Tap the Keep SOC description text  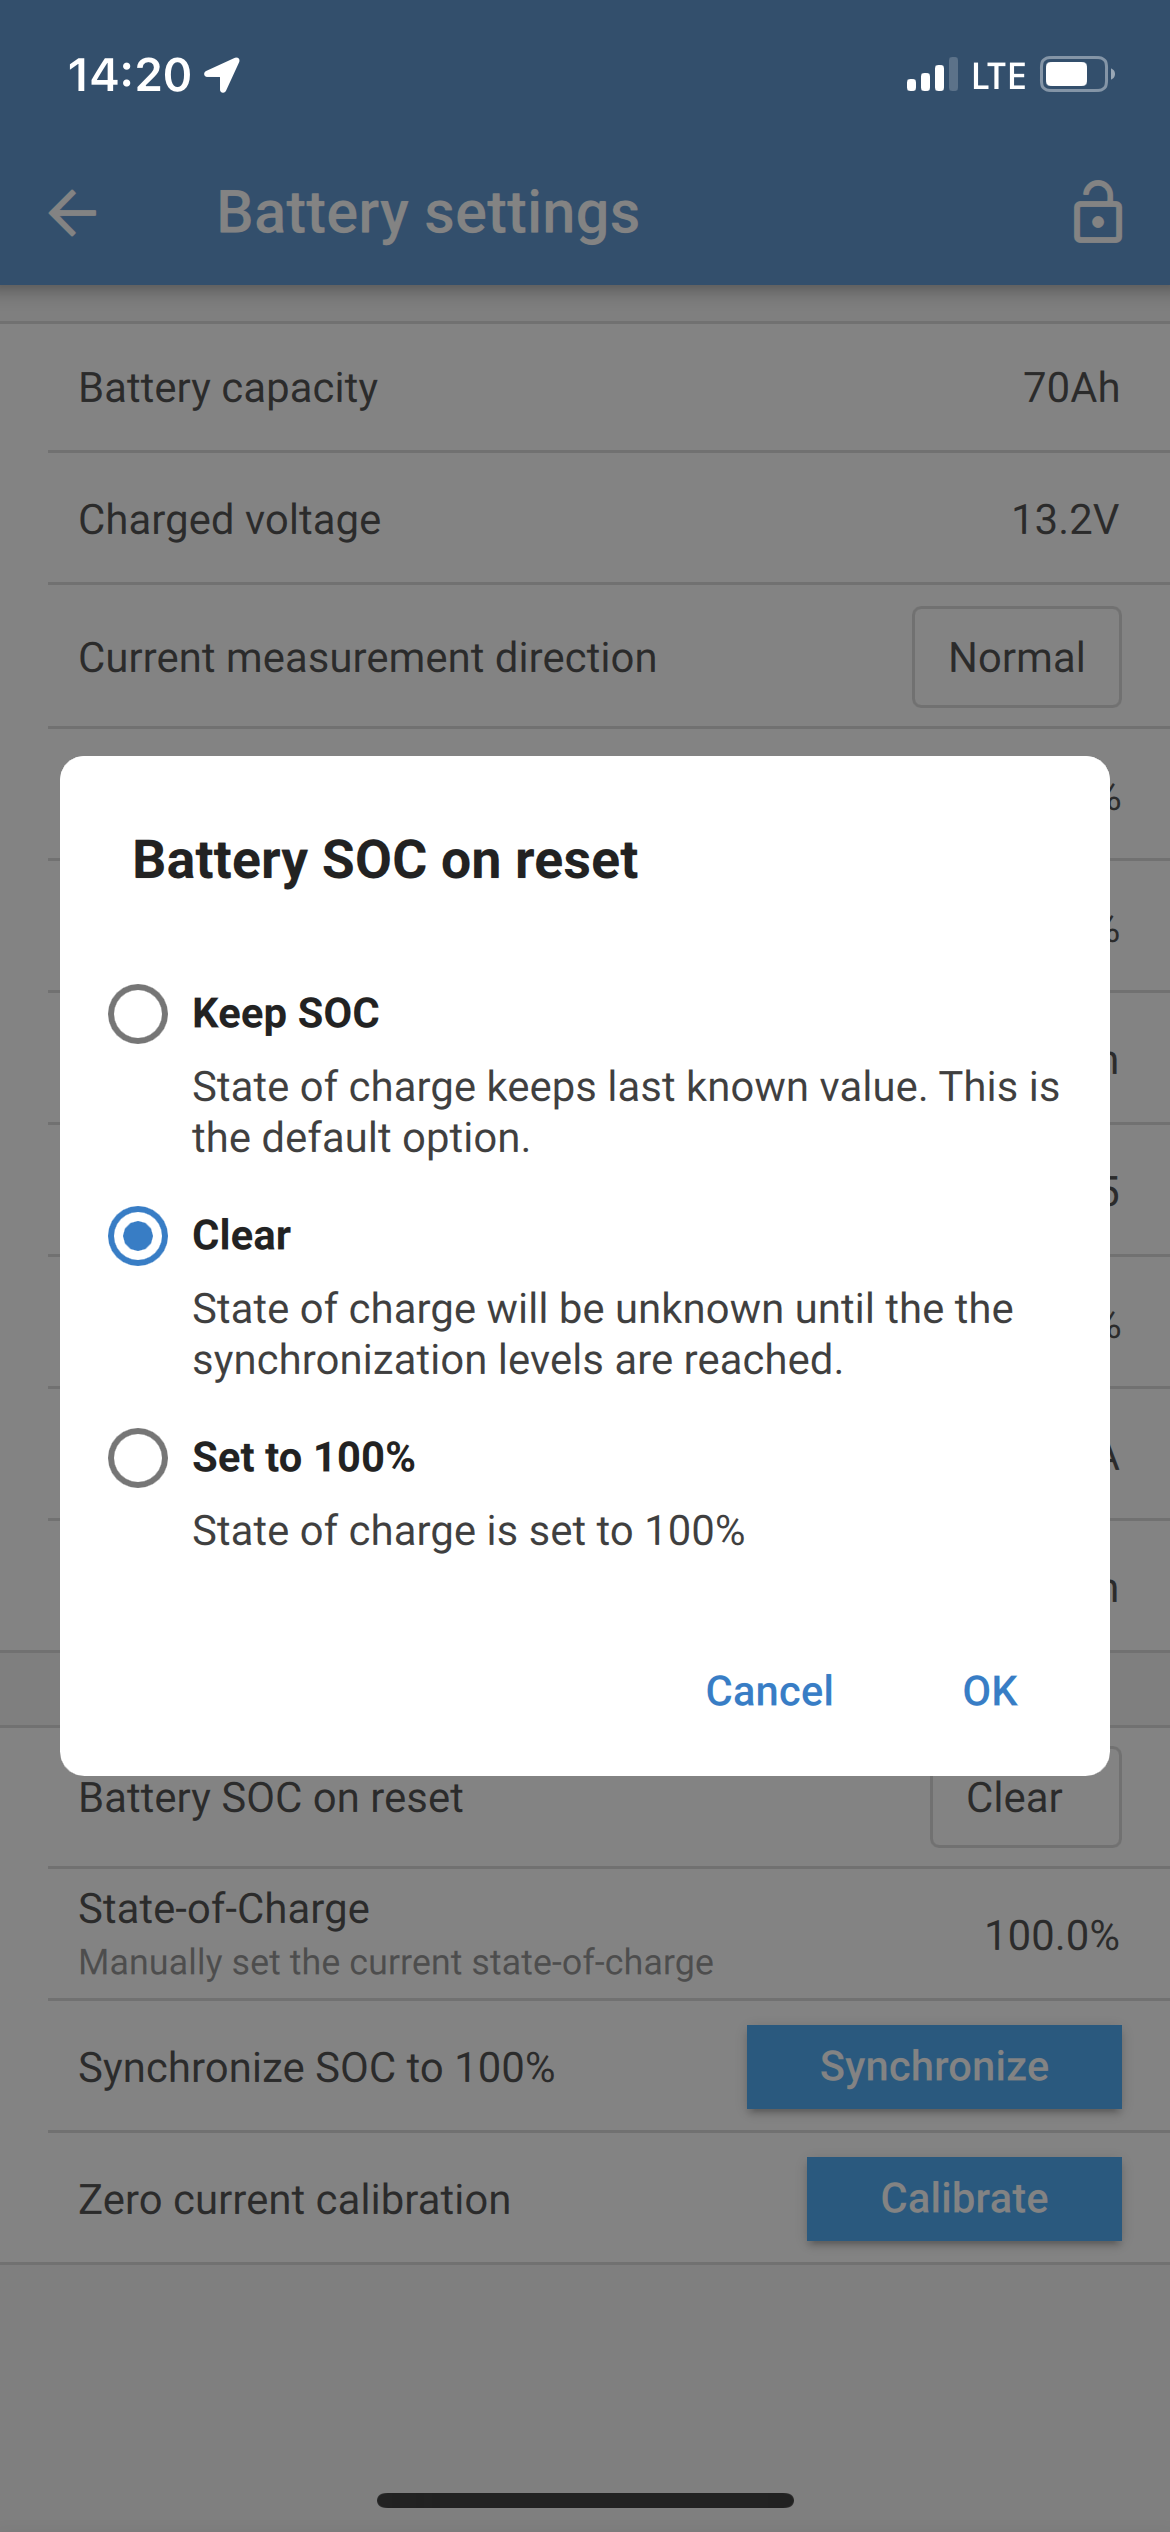tap(625, 1112)
